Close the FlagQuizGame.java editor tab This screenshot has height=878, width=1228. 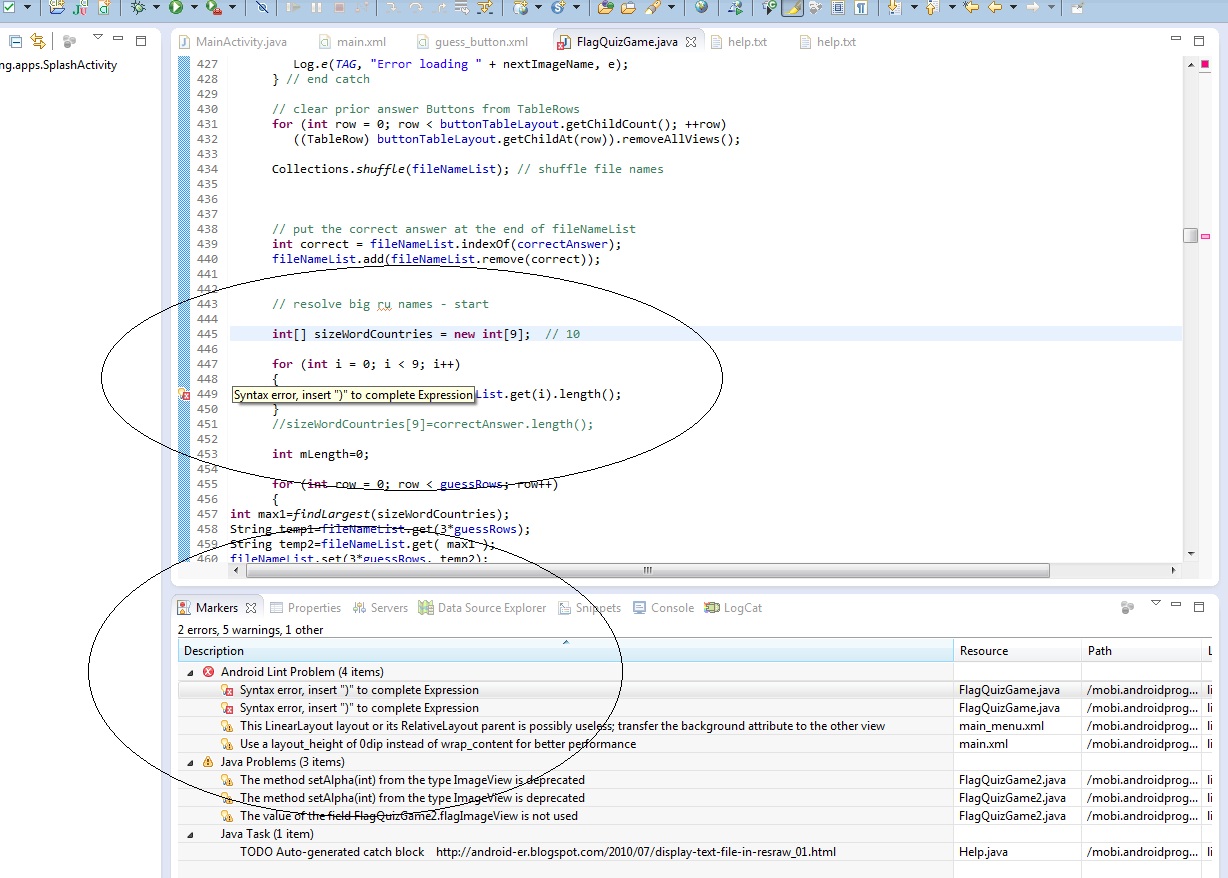click(690, 42)
